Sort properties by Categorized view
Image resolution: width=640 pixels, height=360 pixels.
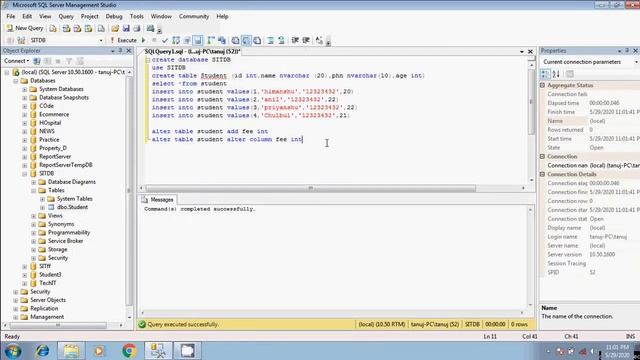(545, 74)
